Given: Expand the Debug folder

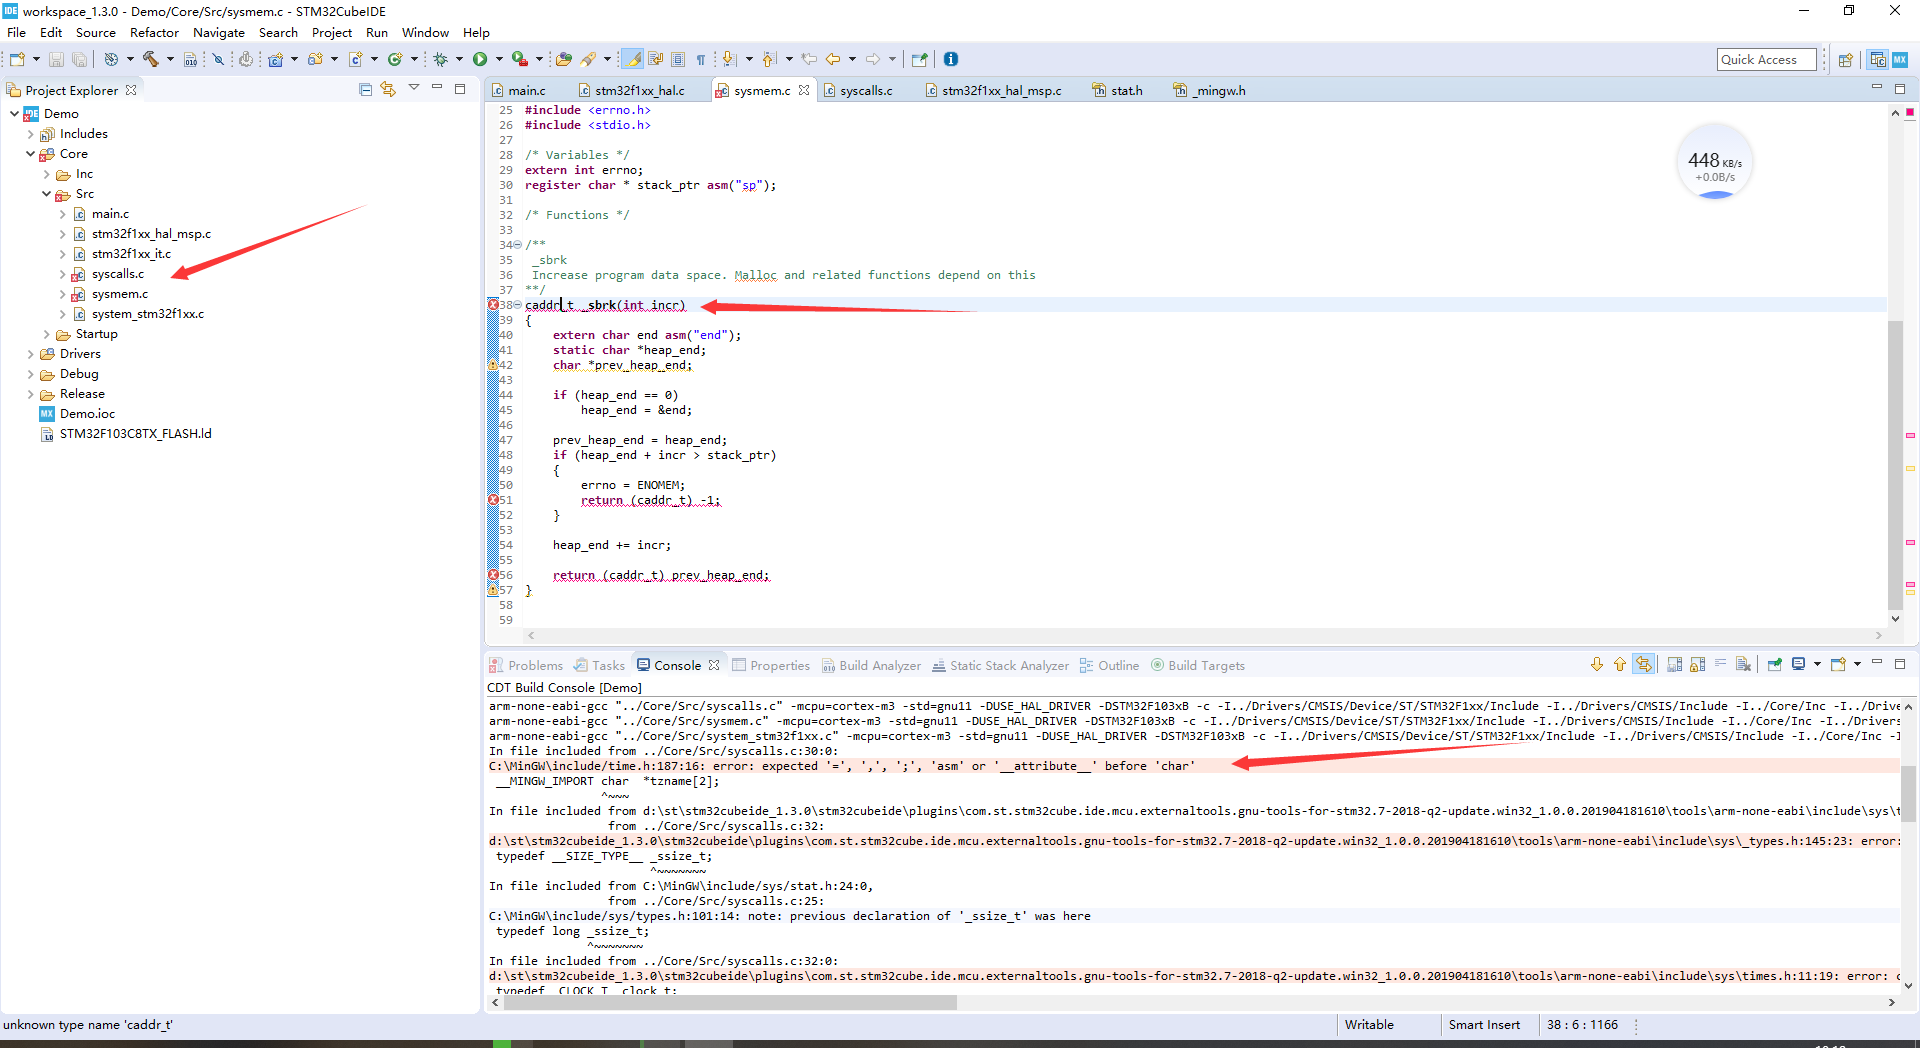Looking at the screenshot, I should [x=30, y=373].
